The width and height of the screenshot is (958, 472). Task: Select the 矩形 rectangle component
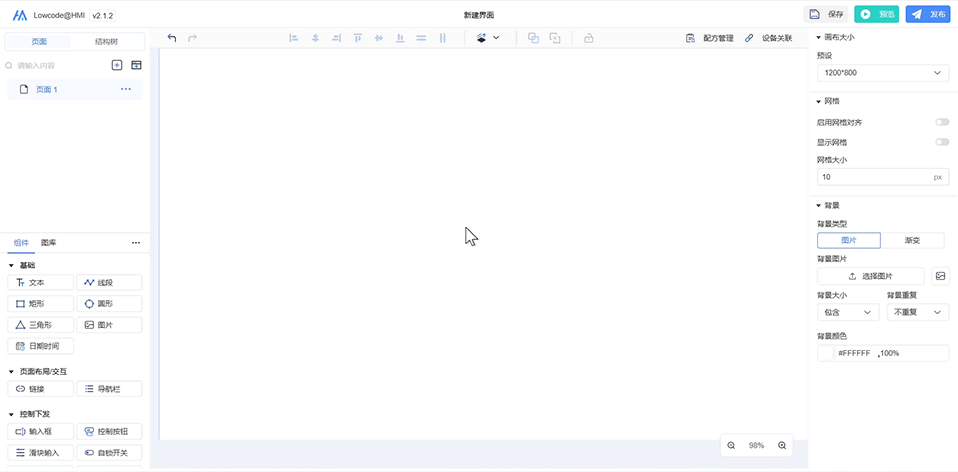coord(40,303)
